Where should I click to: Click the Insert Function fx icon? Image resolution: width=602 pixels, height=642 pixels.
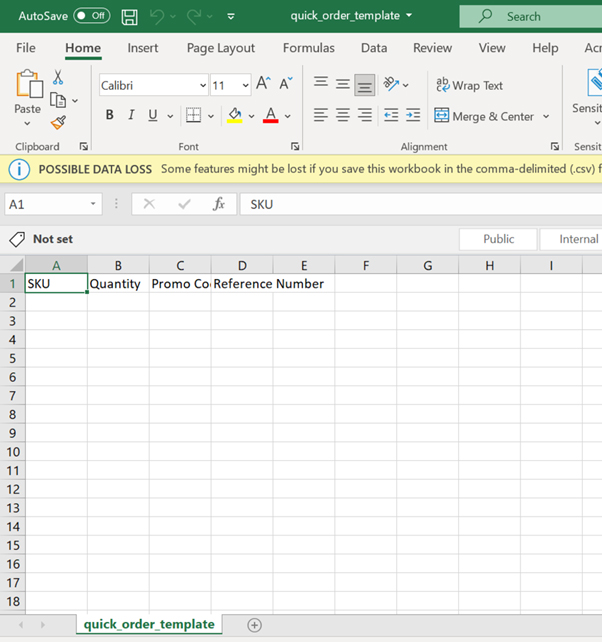coord(219,203)
